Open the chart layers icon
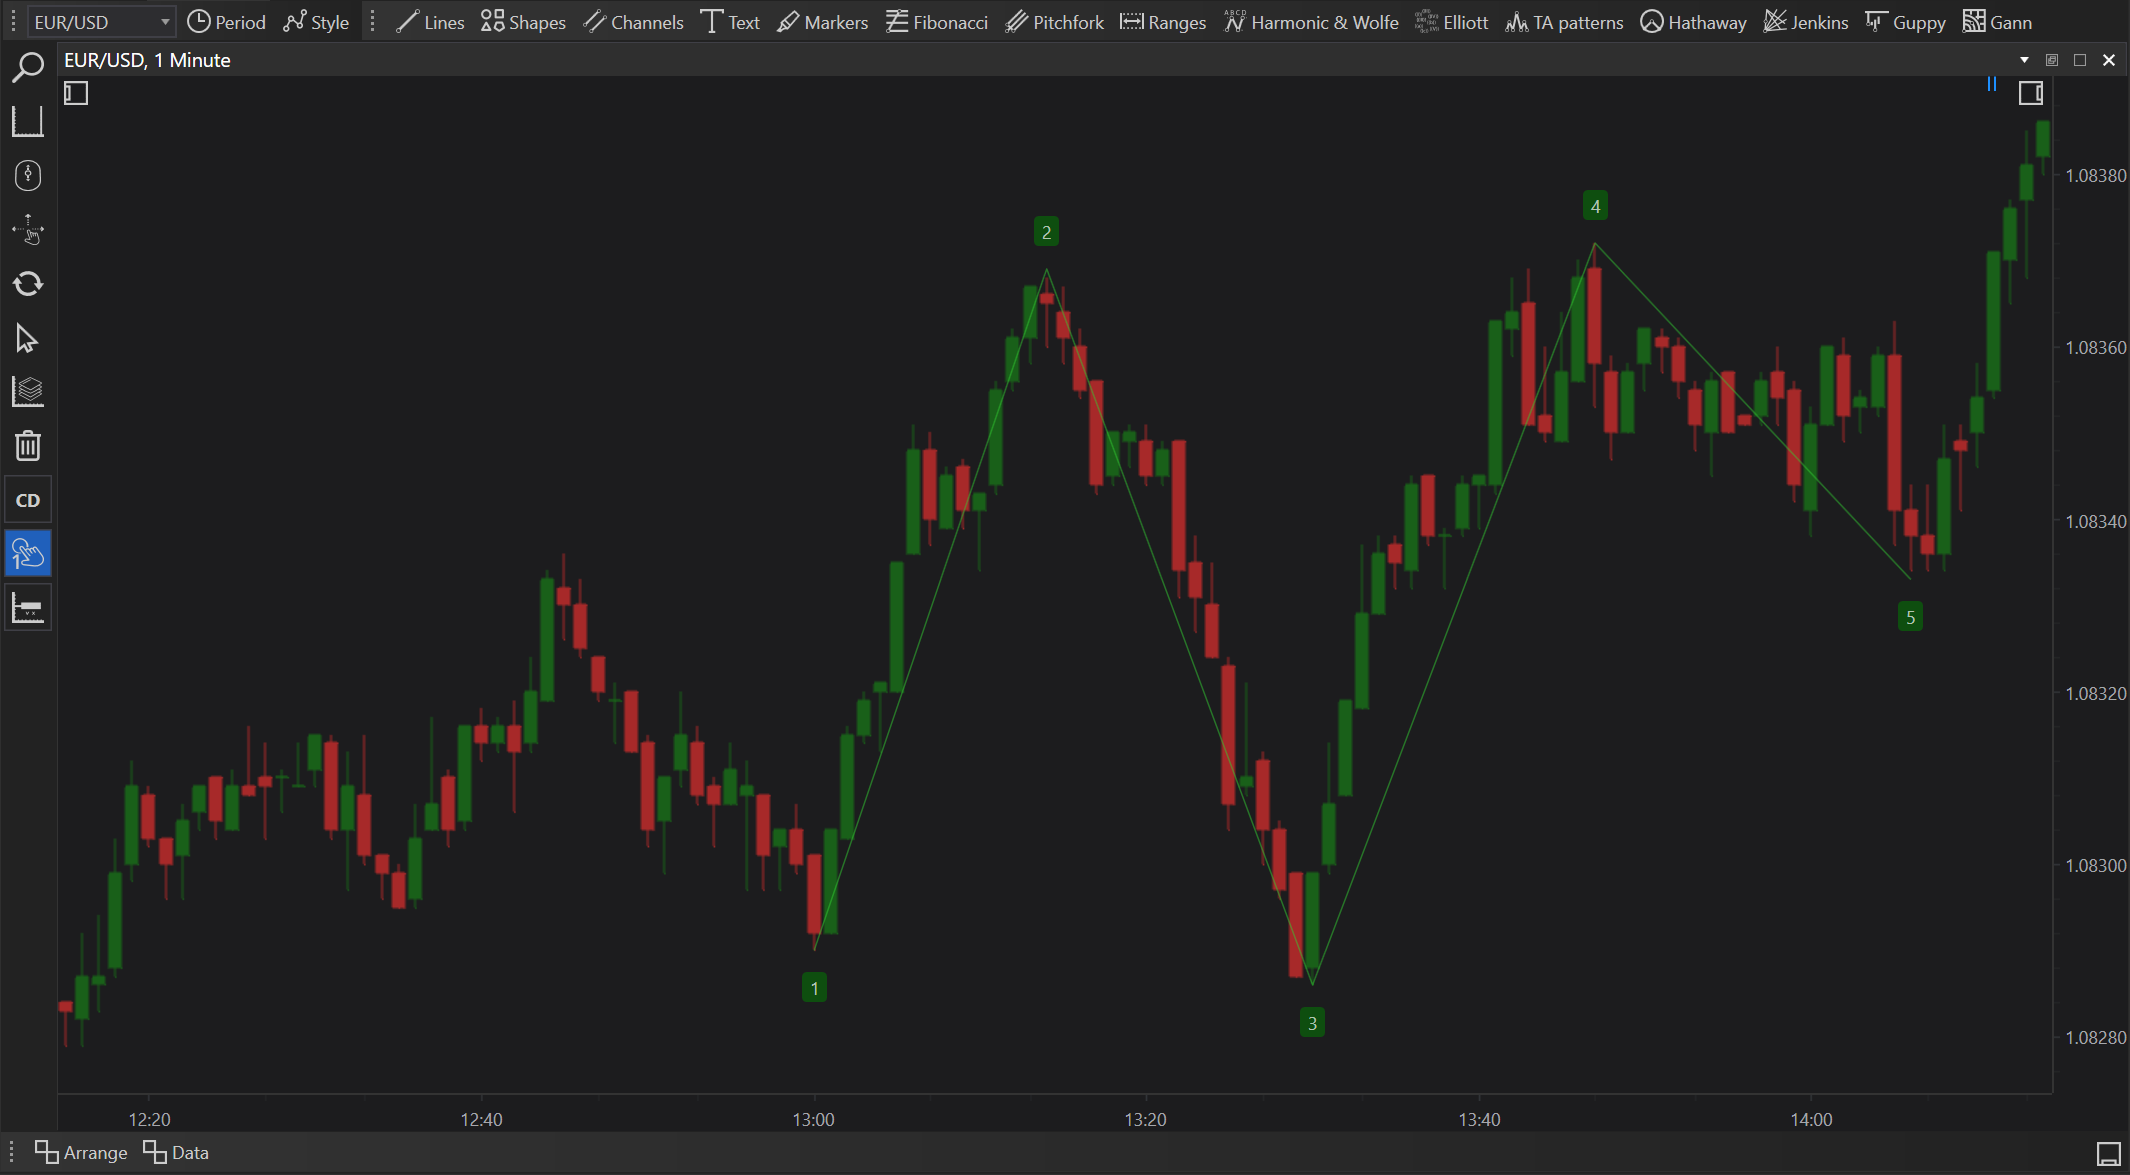The image size is (2130, 1175). click(x=27, y=391)
